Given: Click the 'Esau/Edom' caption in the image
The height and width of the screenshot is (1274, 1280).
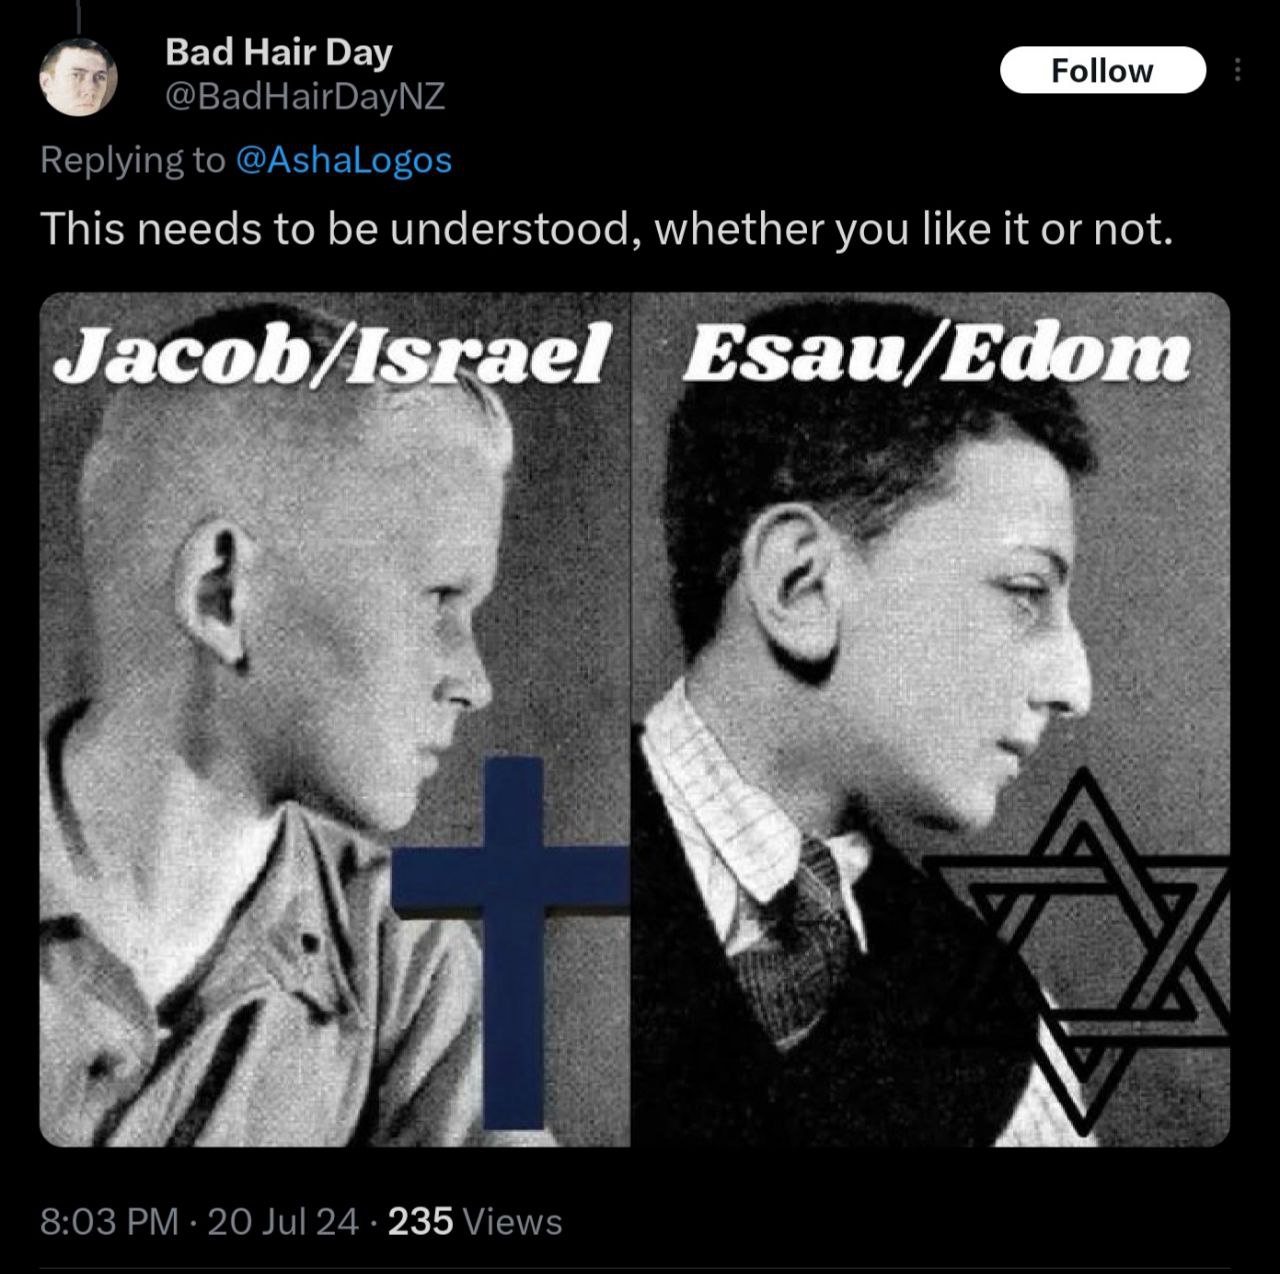Looking at the screenshot, I should (937, 355).
